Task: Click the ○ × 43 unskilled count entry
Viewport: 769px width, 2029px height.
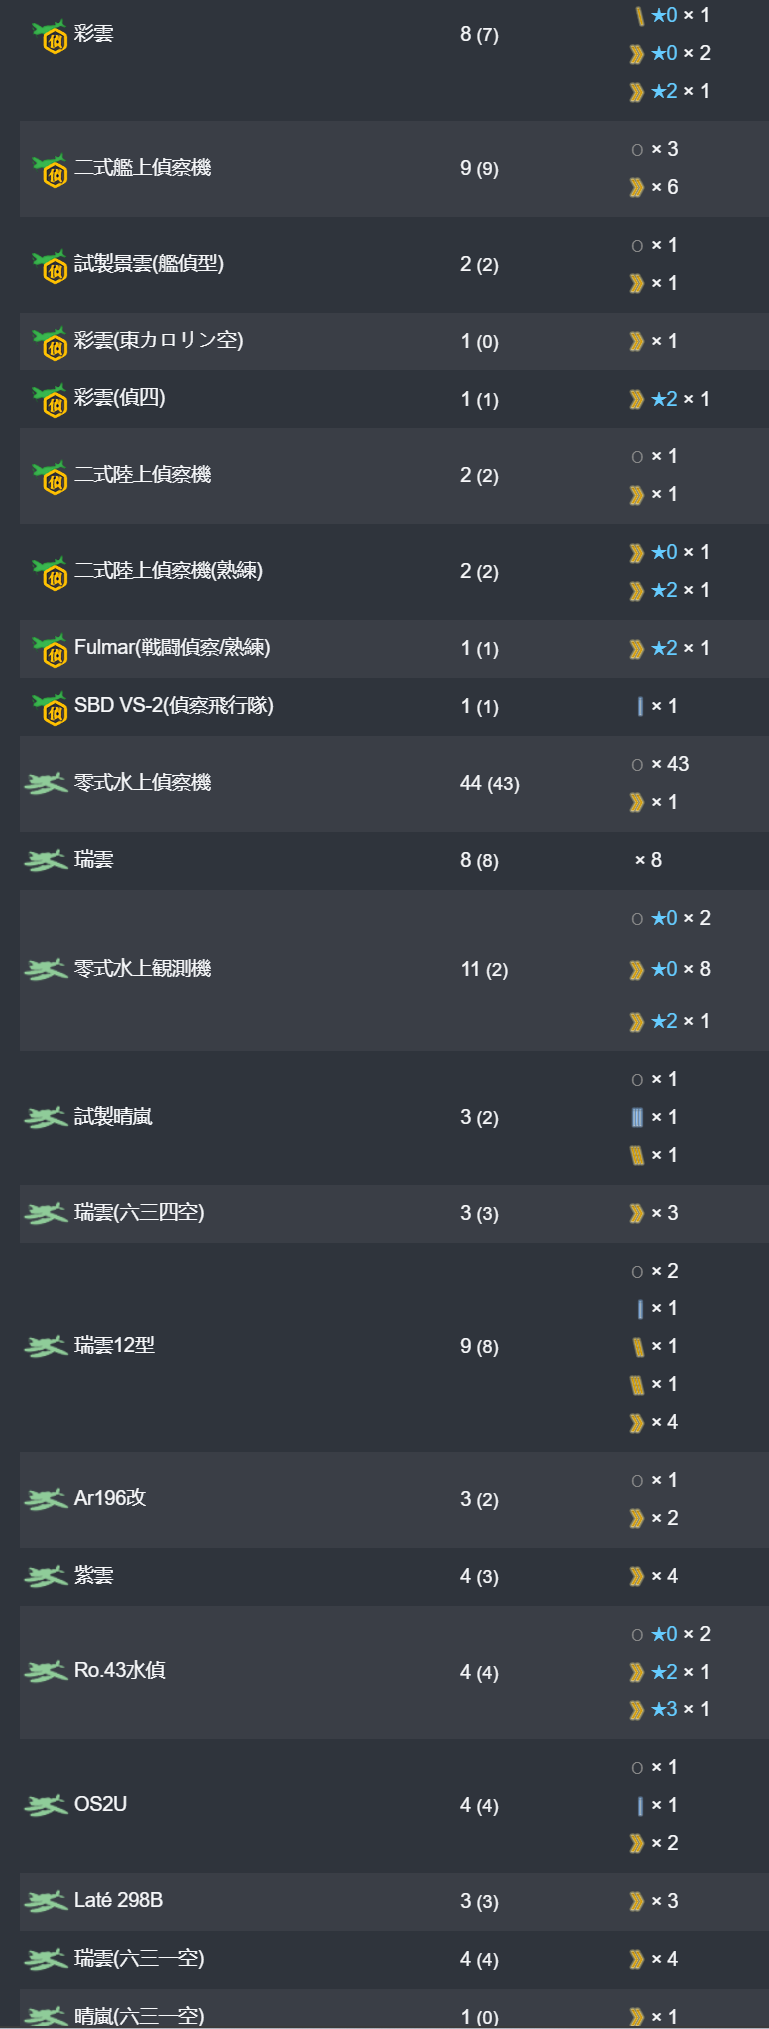Action: coord(660,765)
